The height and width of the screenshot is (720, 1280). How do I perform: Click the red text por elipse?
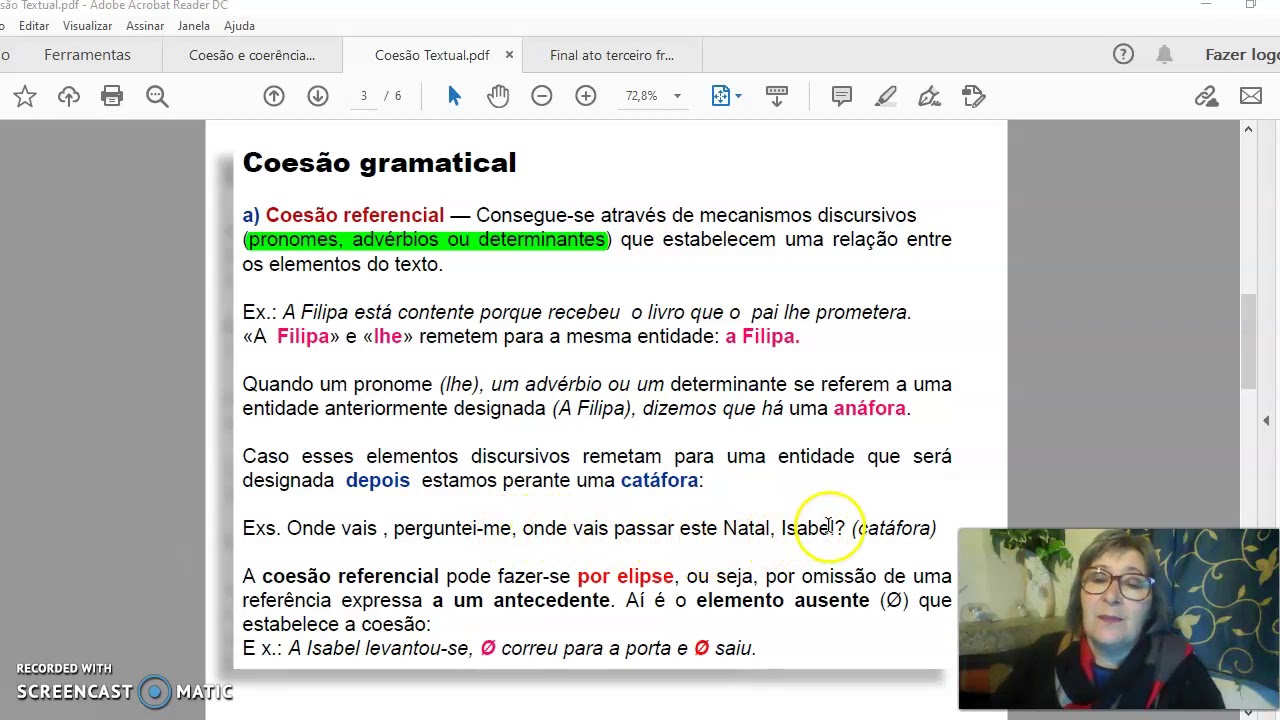point(625,577)
